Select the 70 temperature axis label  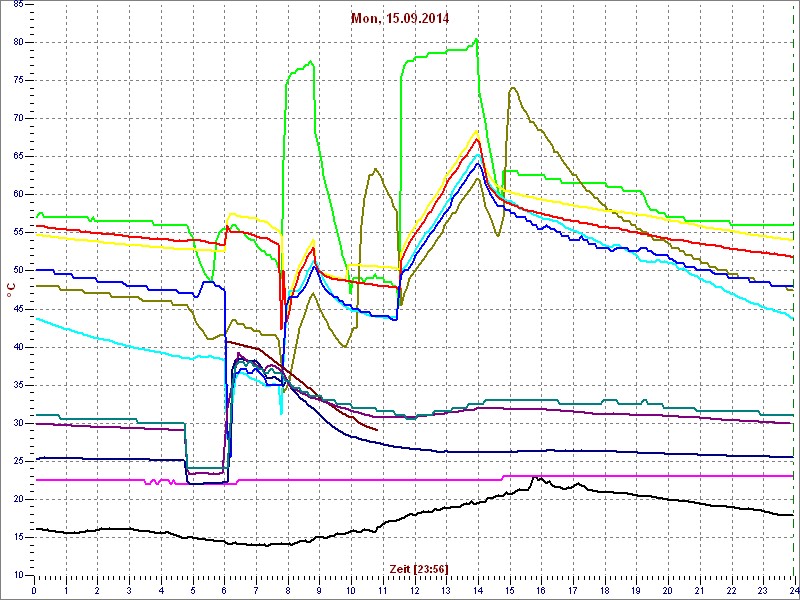pyautogui.click(x=17, y=118)
